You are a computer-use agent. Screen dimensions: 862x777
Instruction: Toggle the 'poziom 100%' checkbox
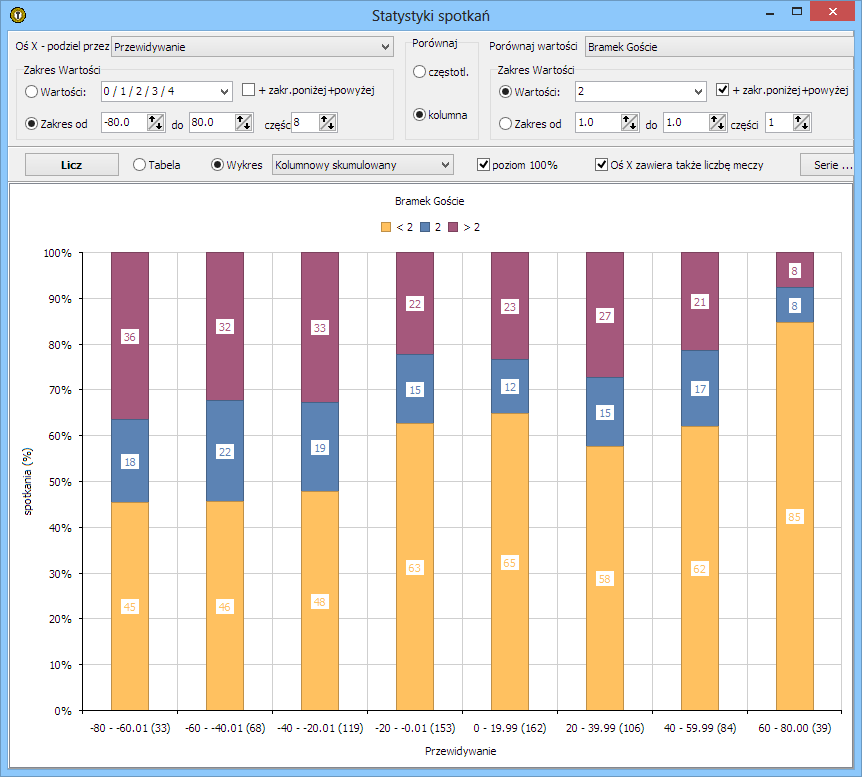pos(483,164)
